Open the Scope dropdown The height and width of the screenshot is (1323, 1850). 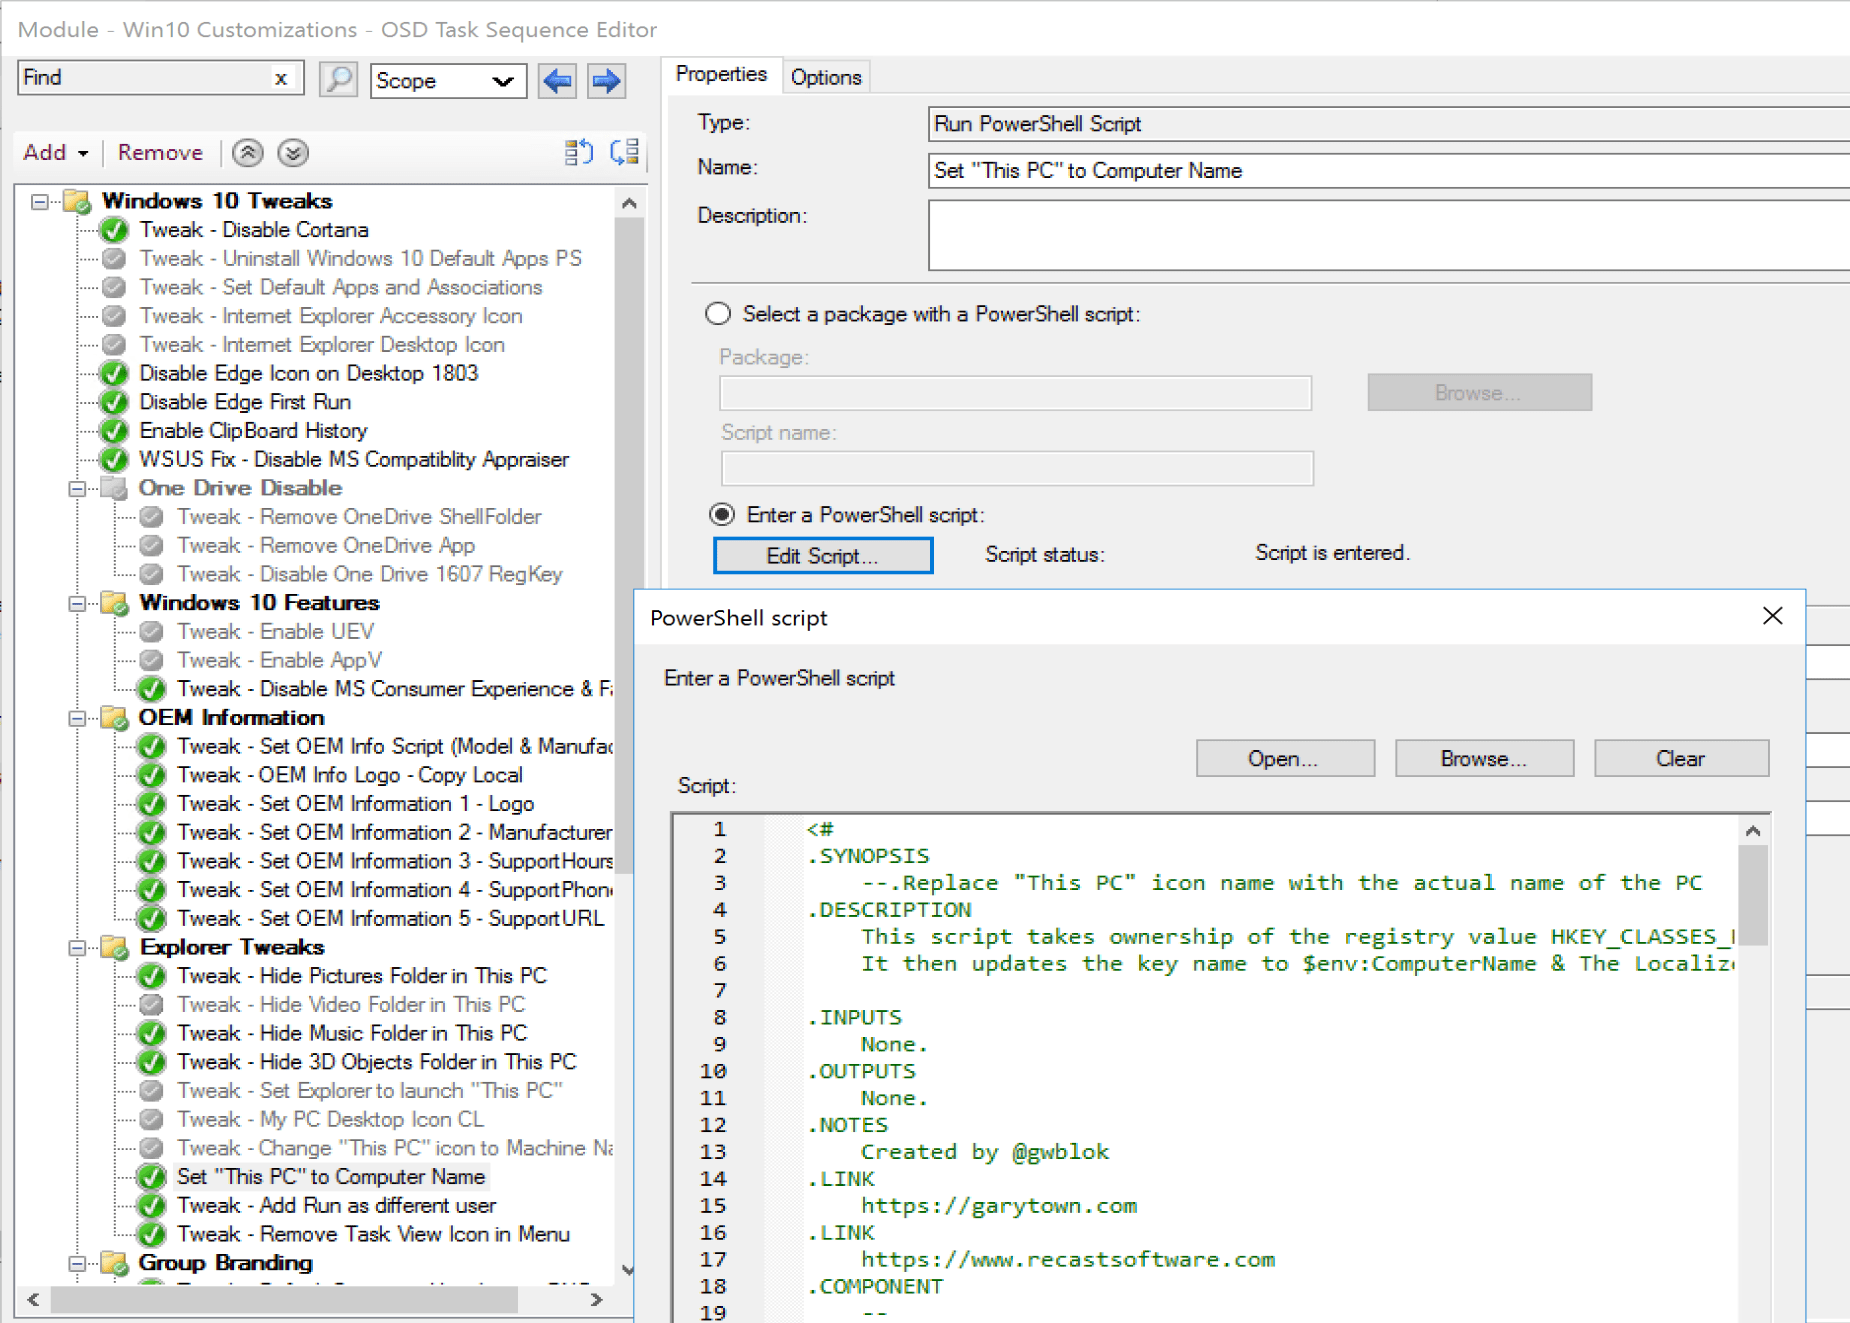448,80
